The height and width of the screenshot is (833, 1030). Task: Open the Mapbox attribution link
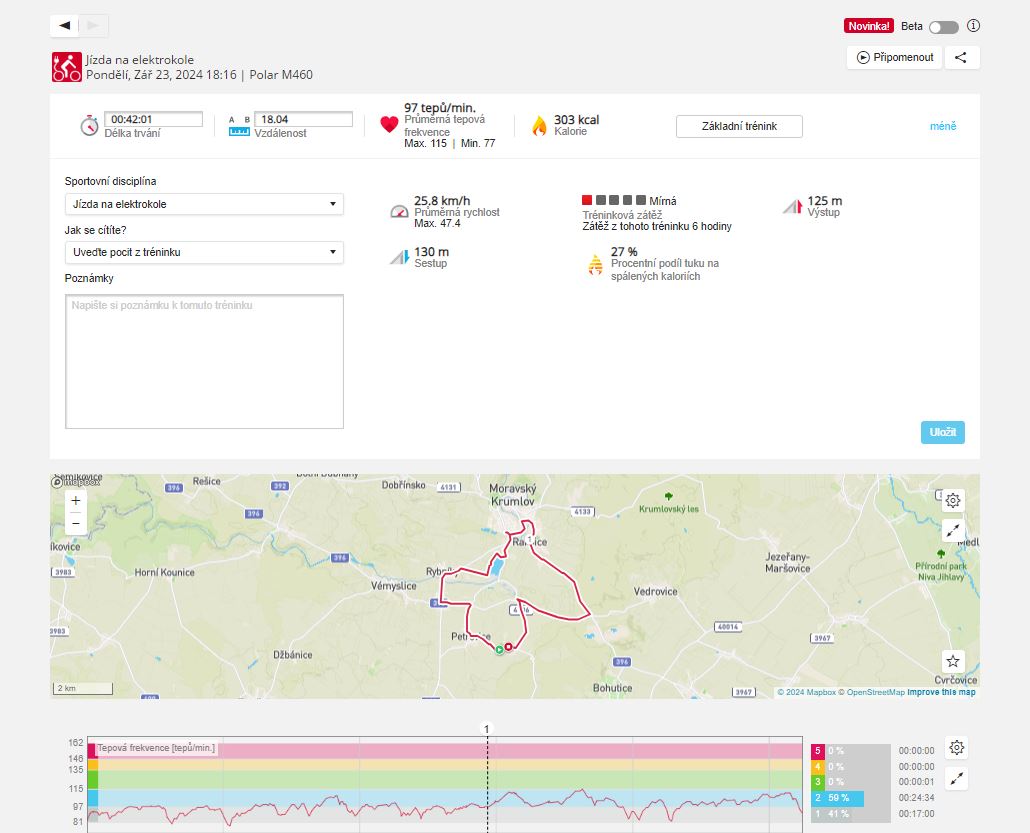[x=807, y=692]
